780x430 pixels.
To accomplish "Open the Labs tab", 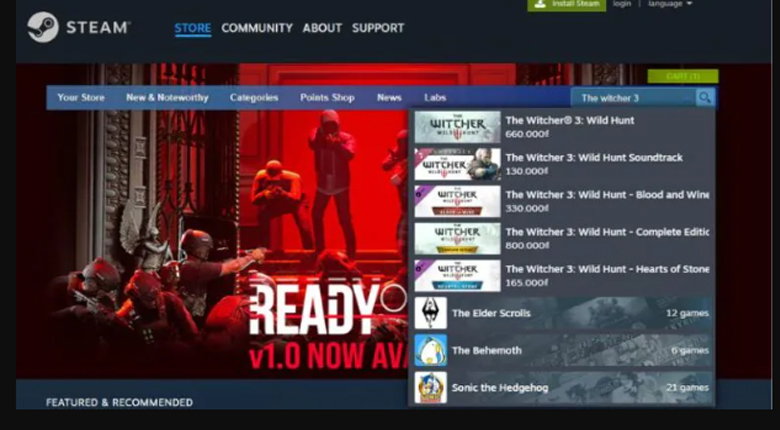I will [x=435, y=98].
